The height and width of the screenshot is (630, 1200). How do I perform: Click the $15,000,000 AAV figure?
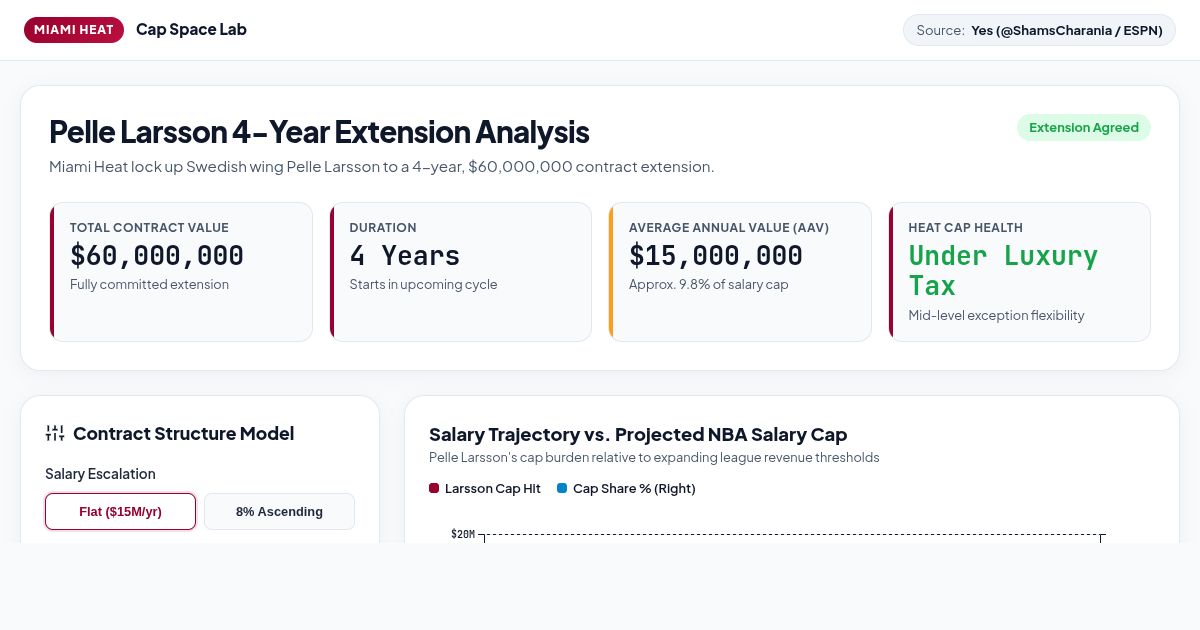pyautogui.click(x=716, y=256)
